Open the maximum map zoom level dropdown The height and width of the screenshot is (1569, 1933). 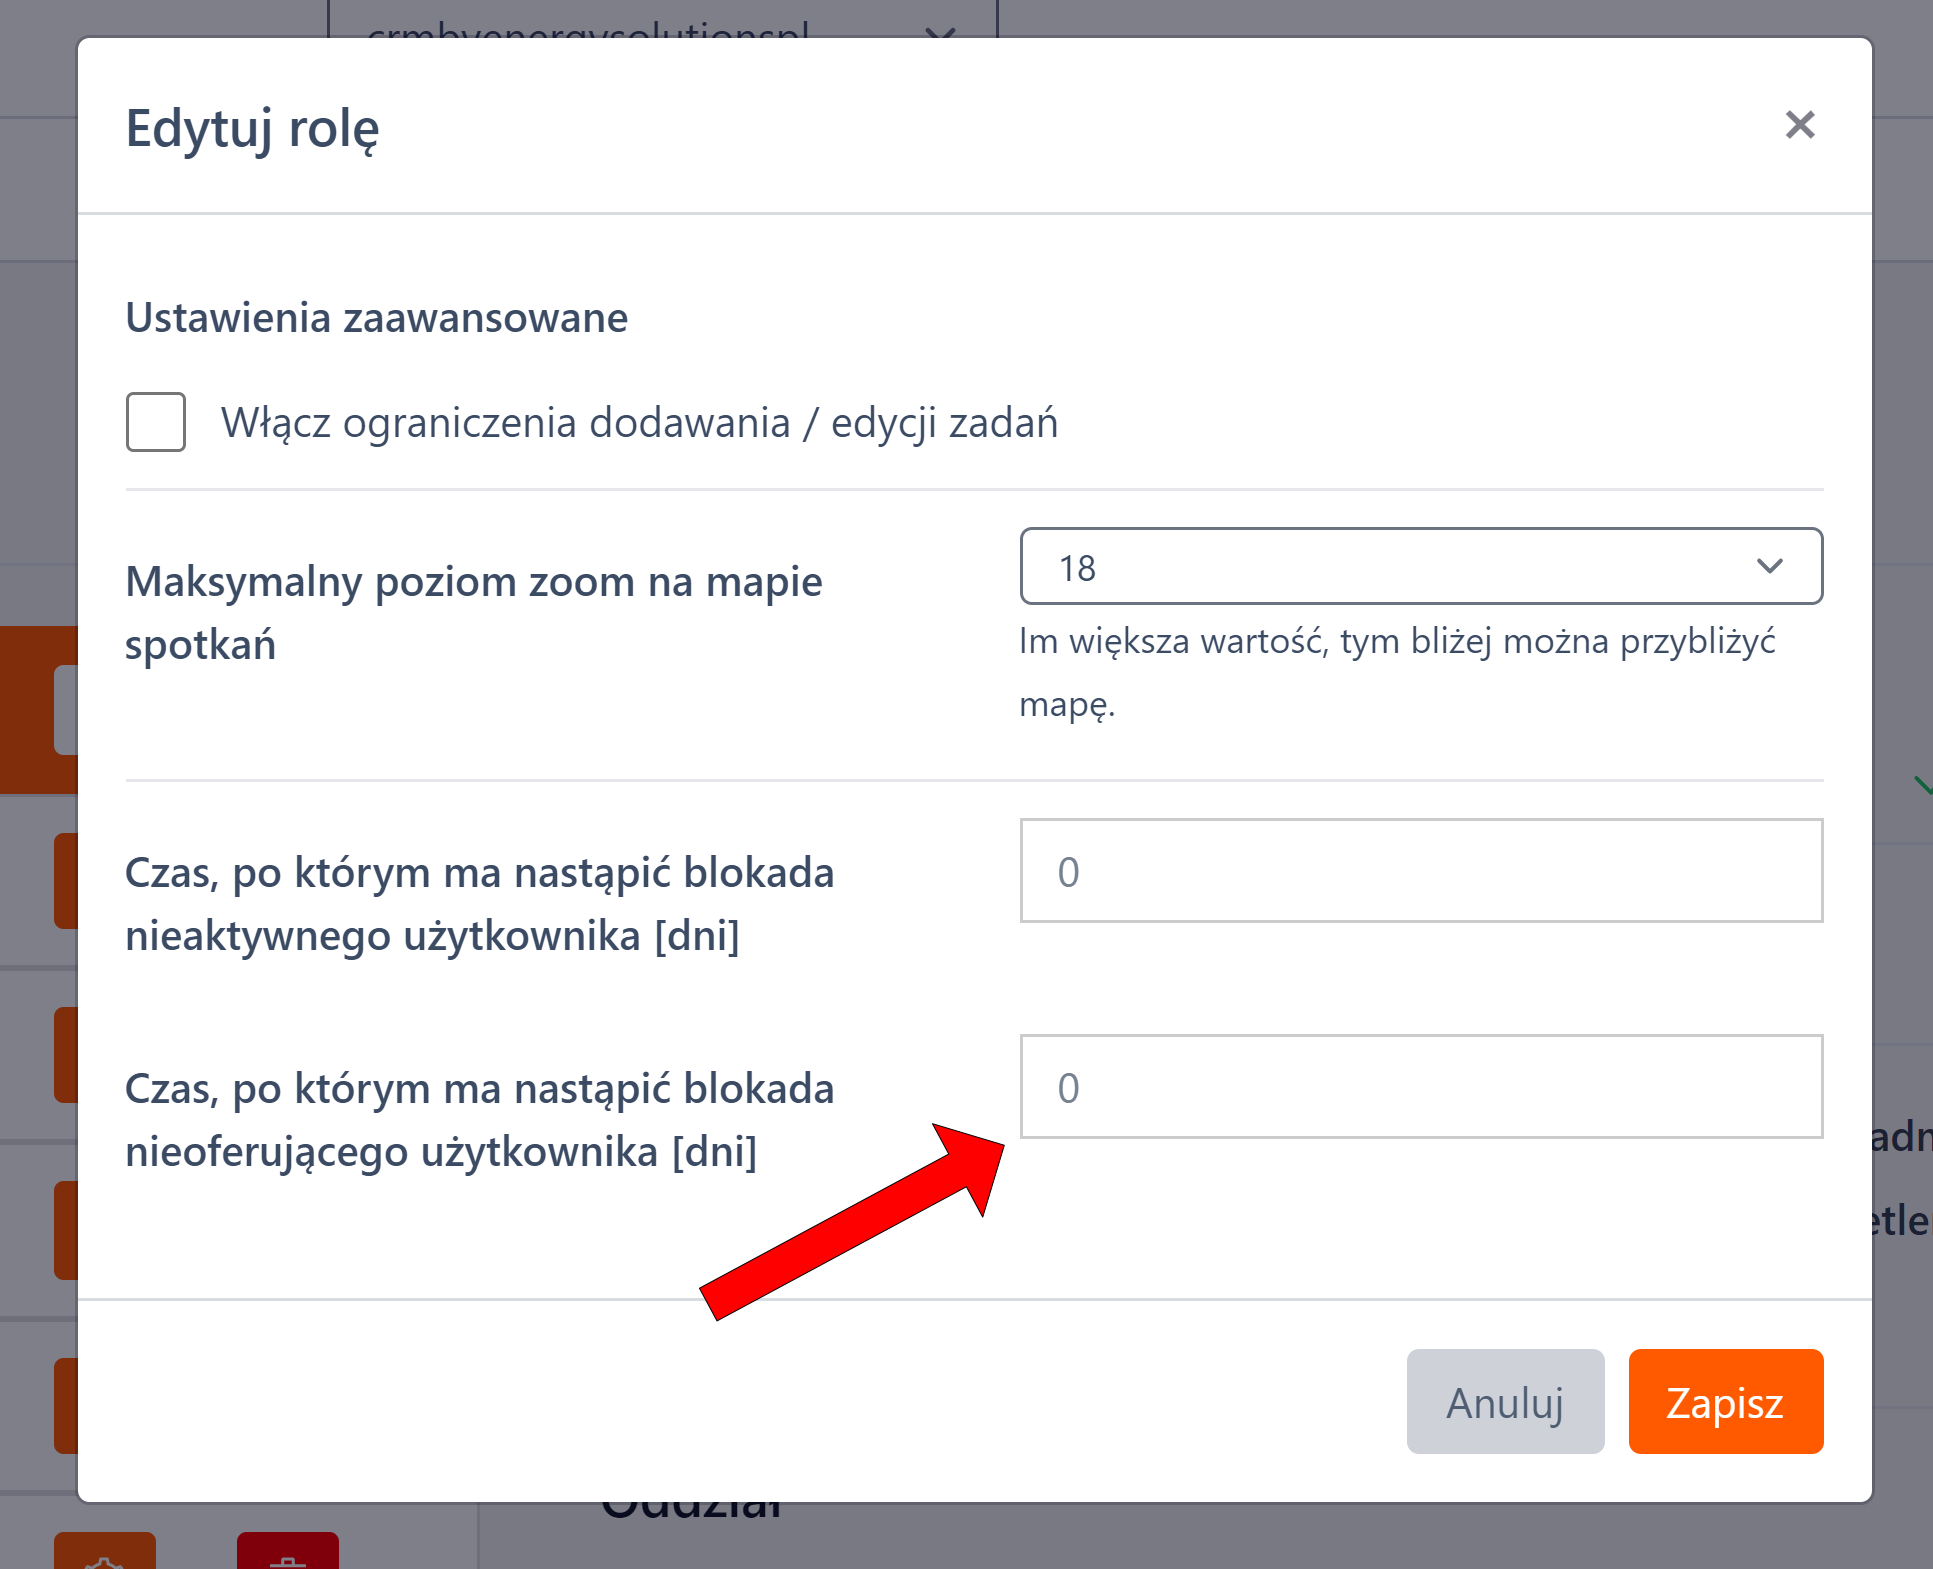pyautogui.click(x=1420, y=566)
